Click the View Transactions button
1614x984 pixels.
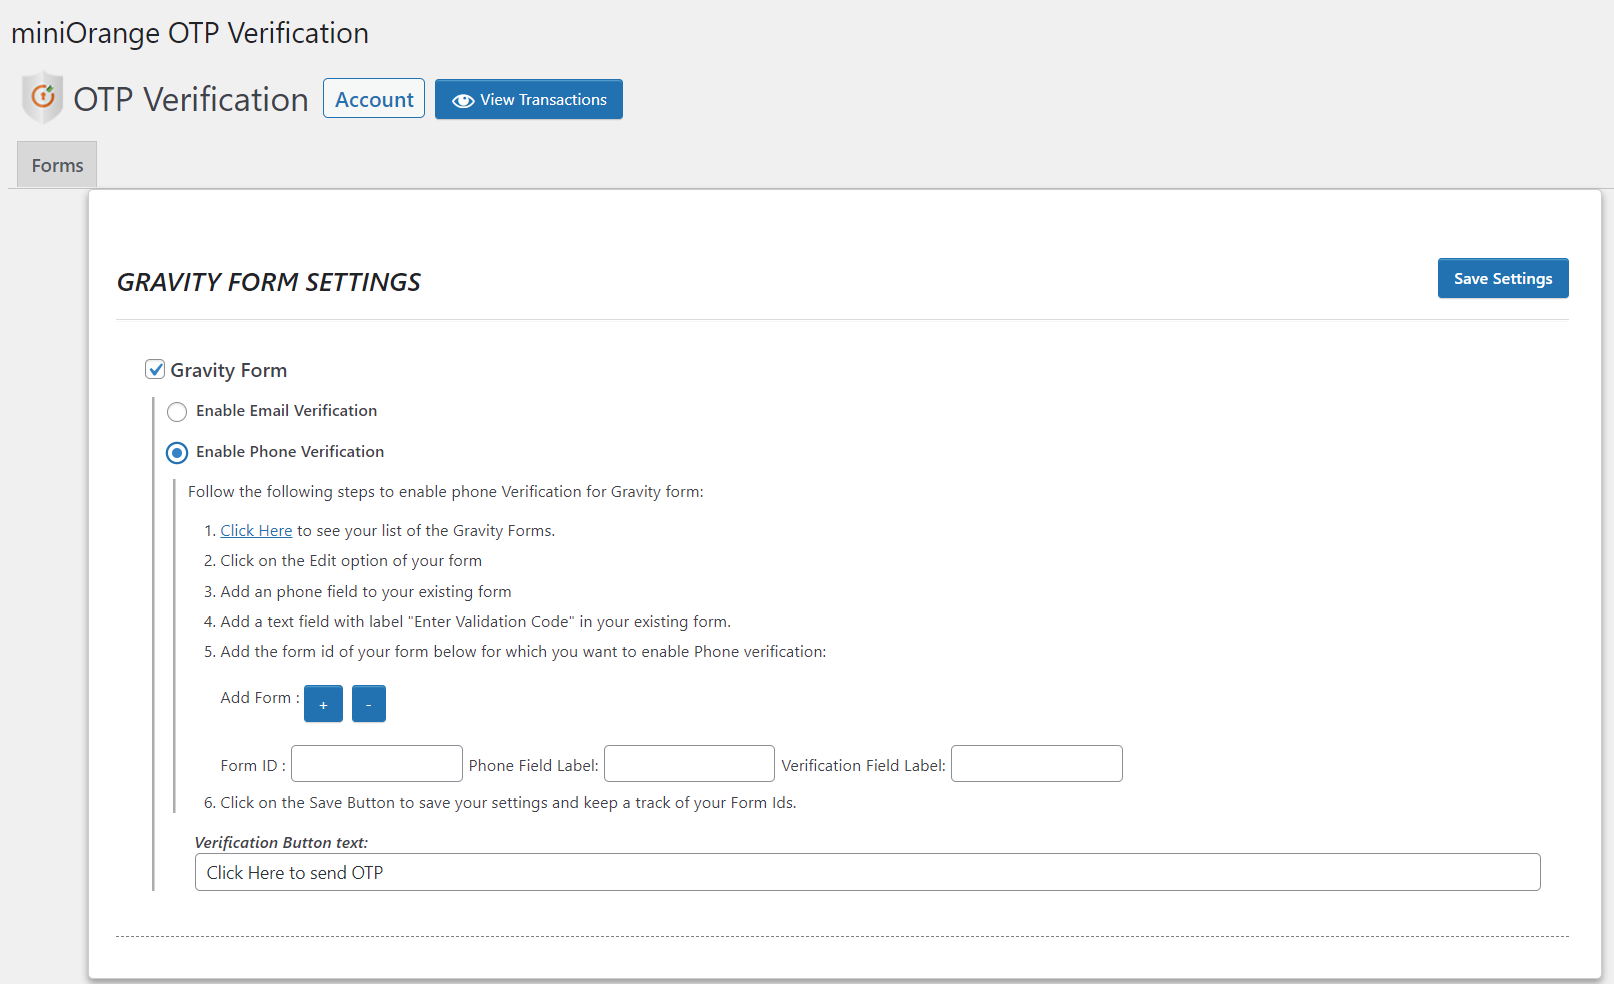pyautogui.click(x=529, y=99)
